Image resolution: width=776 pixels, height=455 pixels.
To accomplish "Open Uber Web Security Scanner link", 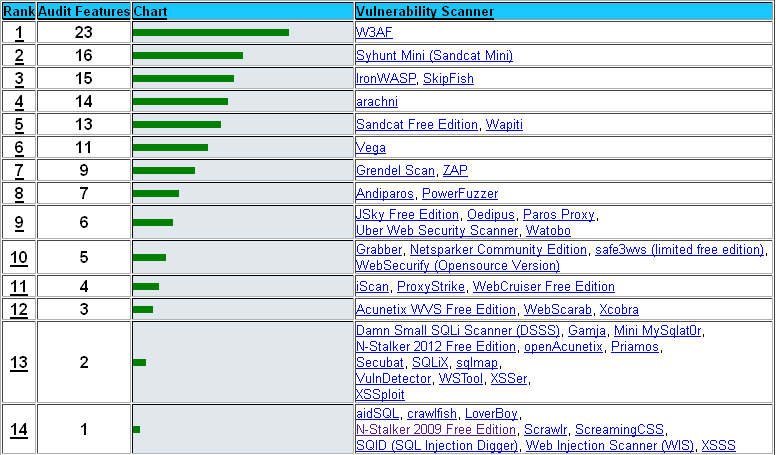I will point(436,231).
